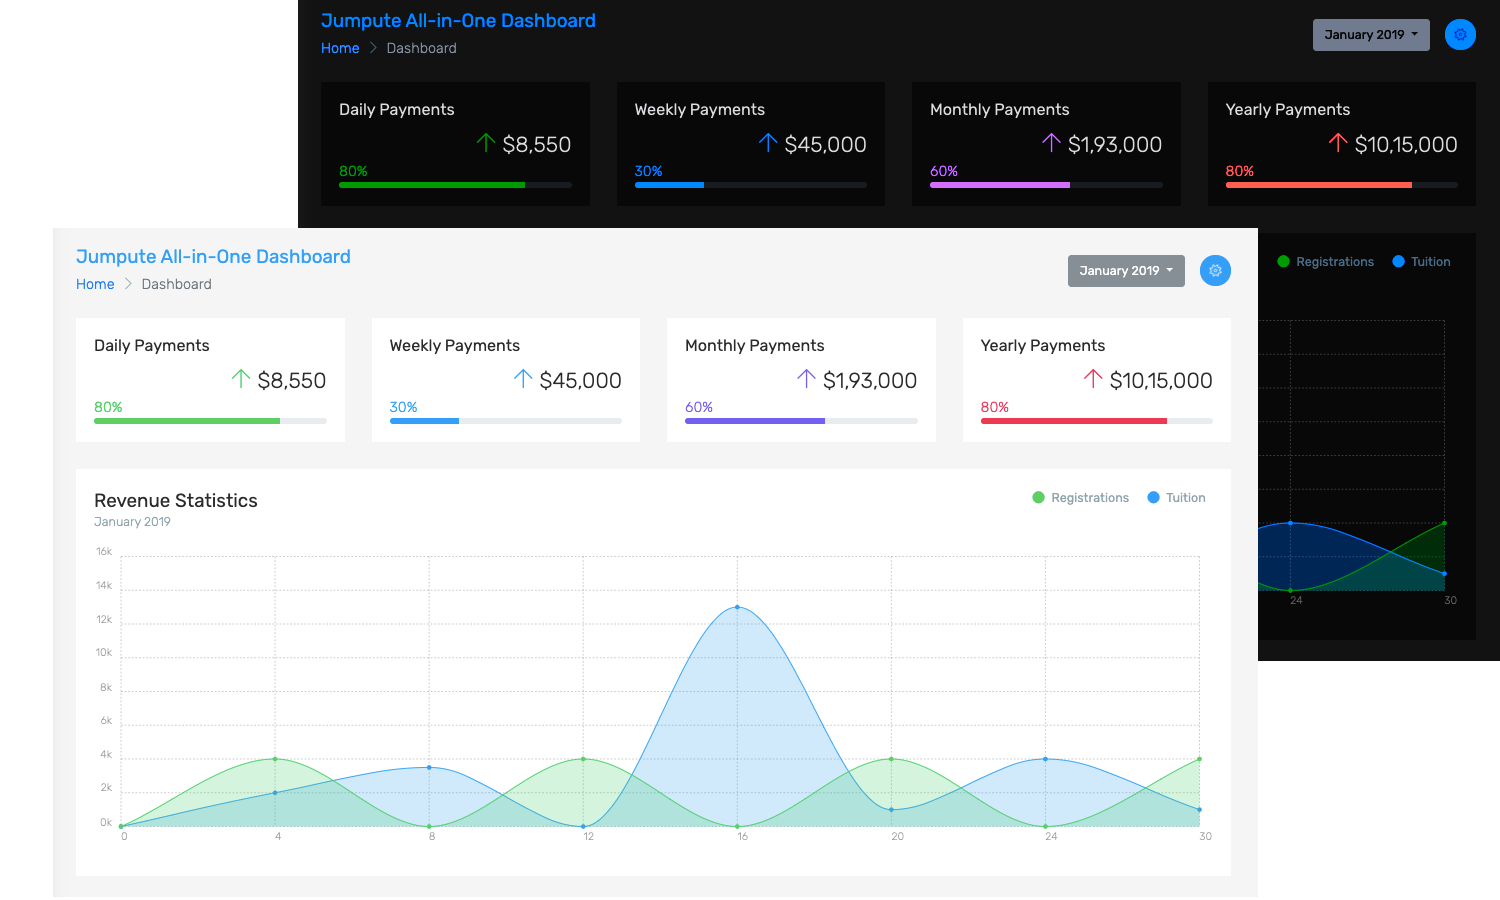Follow the Home breadcrumb in light dashboard
Viewport: 1500px width, 900px height.
coord(95,284)
